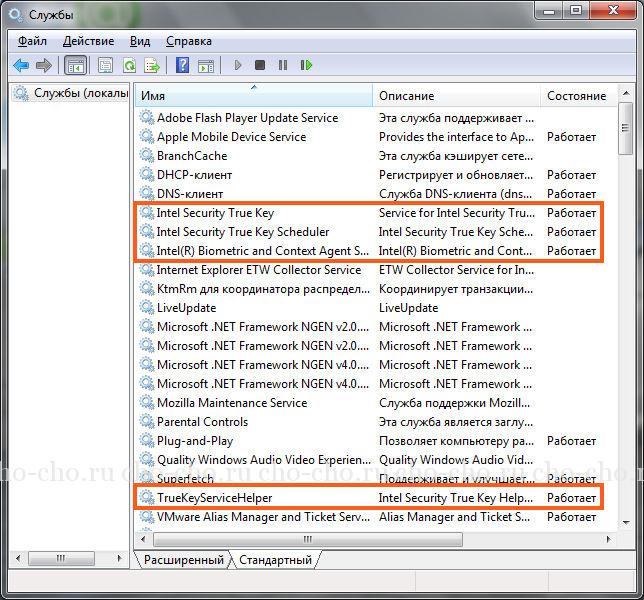Switch to the Стандартный tab
Screen dimensions: 644x600
[276, 560]
